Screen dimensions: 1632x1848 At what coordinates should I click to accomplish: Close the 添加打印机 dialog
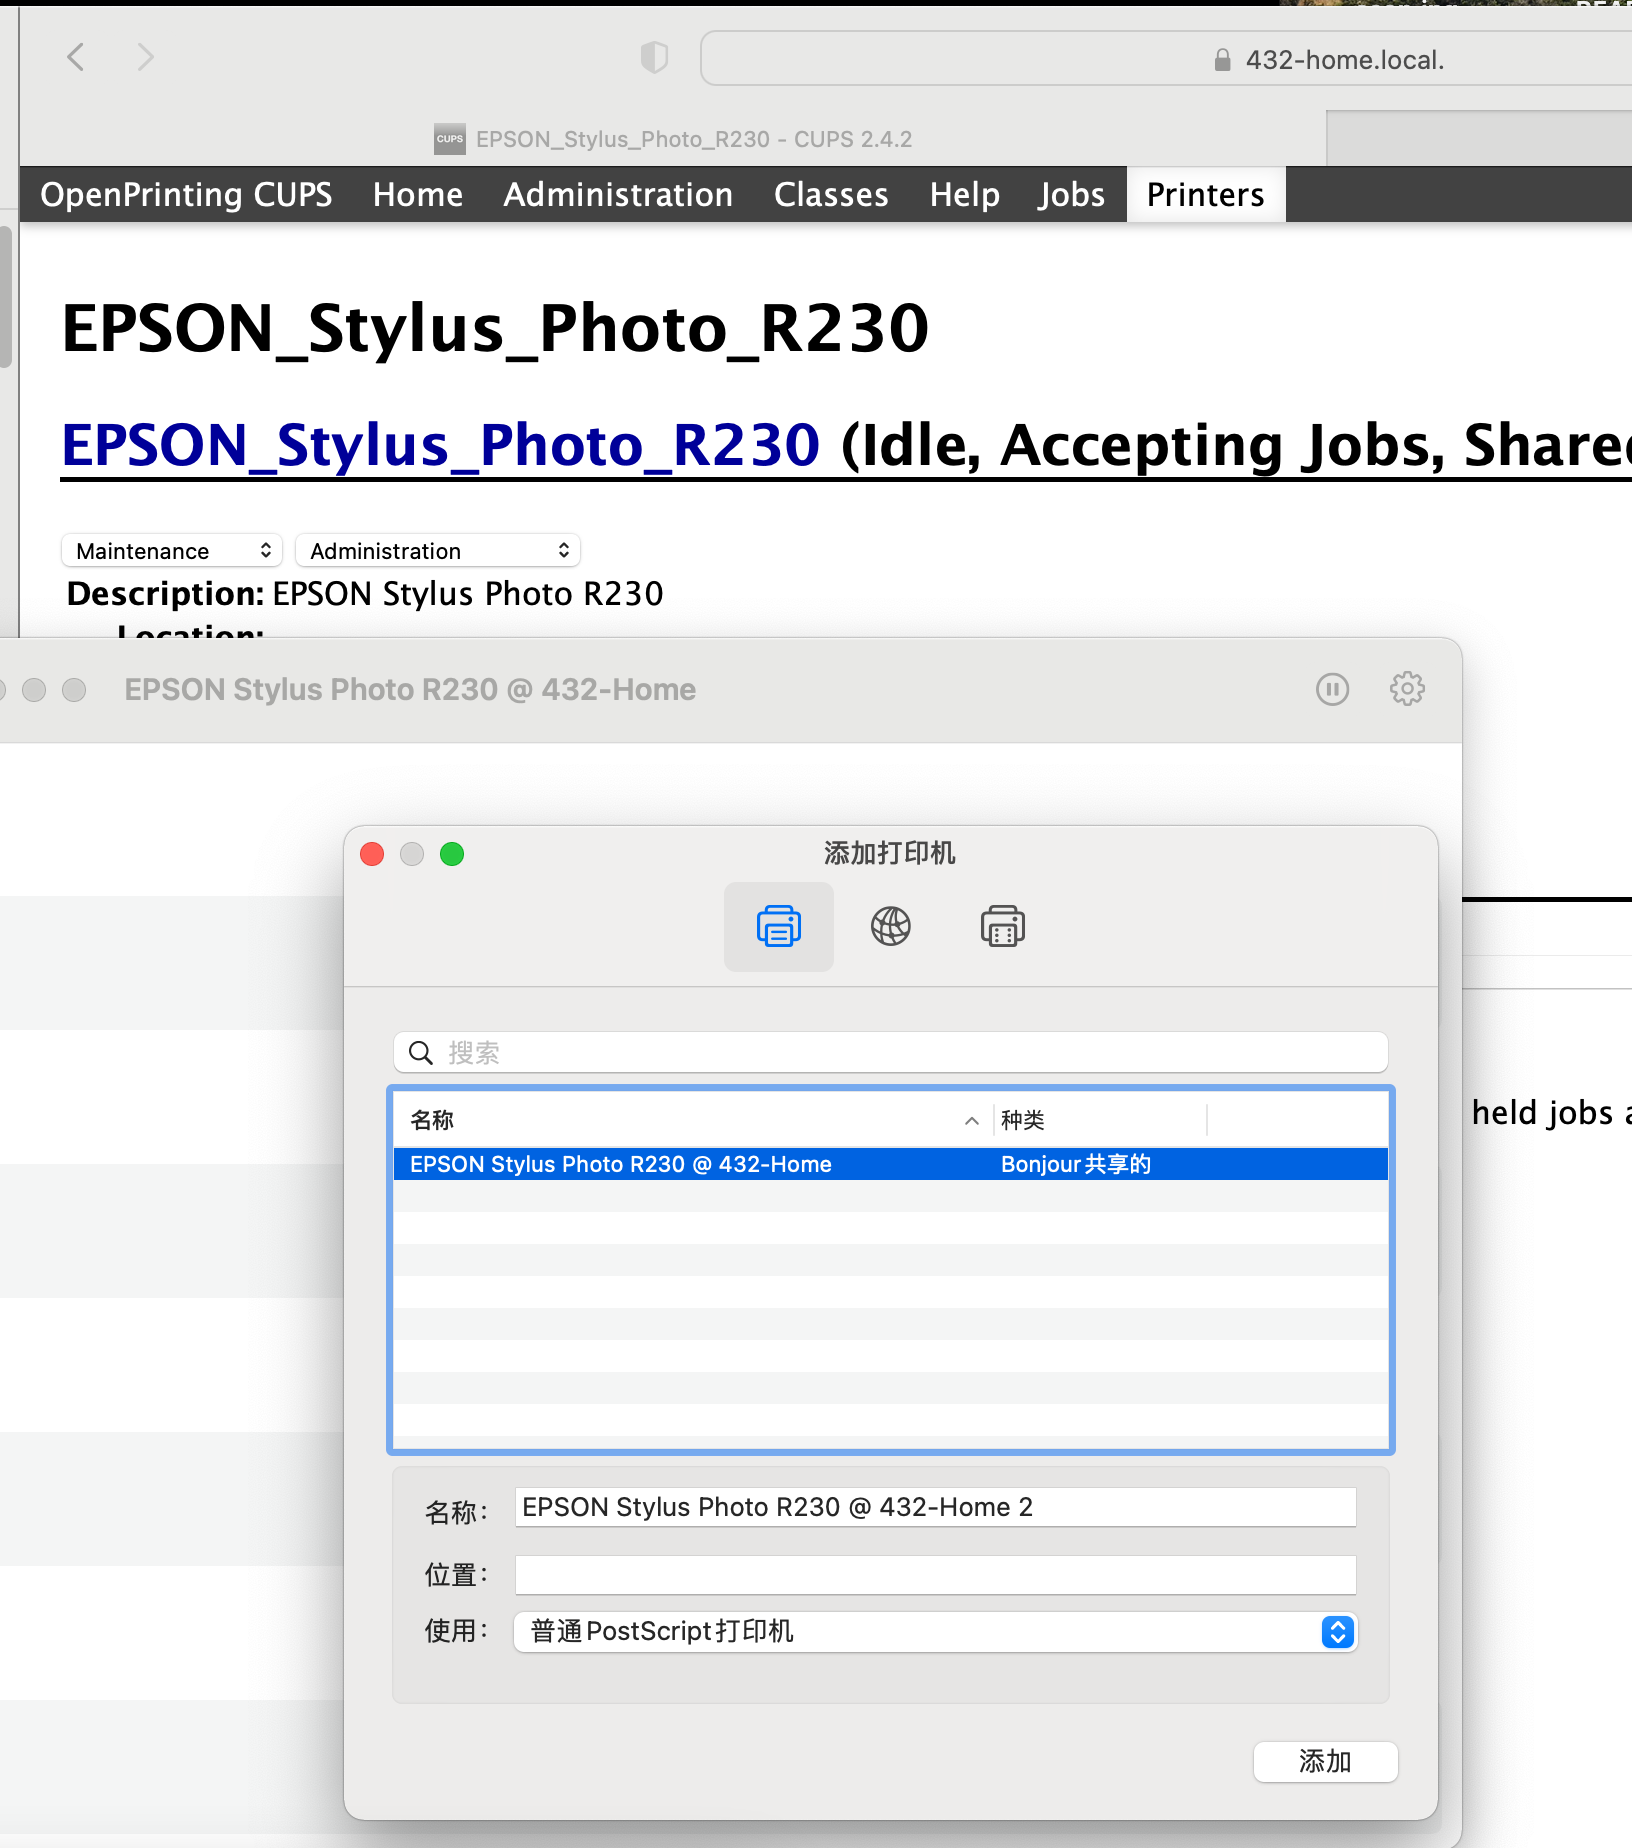(x=372, y=854)
